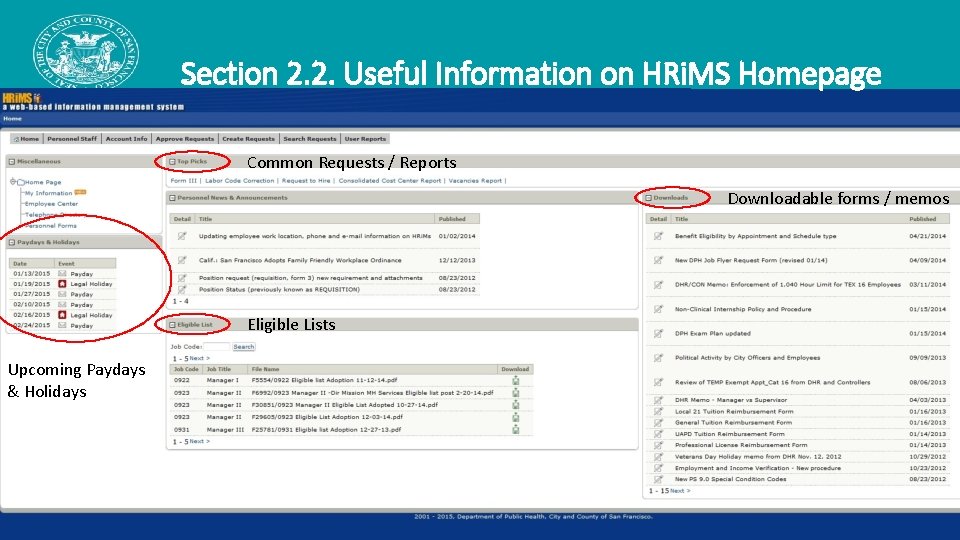Open detail icon for Professional License Reimbursement Form

(x=658, y=445)
